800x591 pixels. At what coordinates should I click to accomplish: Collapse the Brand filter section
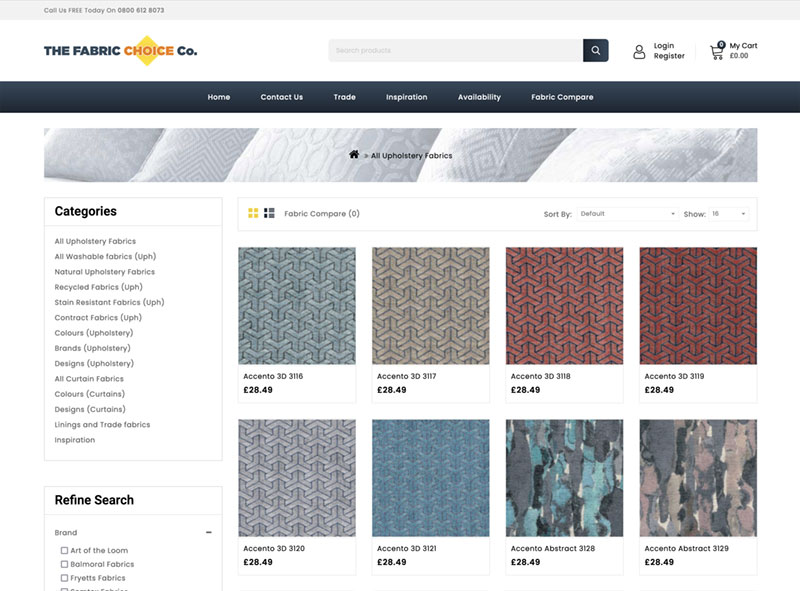click(209, 532)
